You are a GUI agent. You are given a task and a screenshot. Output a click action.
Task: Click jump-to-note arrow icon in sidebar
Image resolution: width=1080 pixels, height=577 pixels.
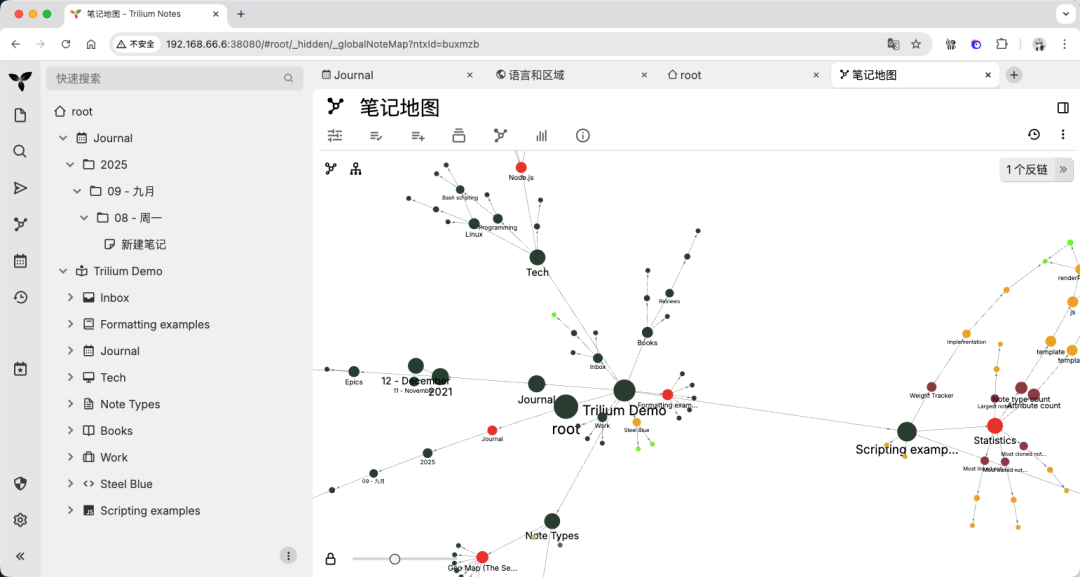tap(20, 188)
